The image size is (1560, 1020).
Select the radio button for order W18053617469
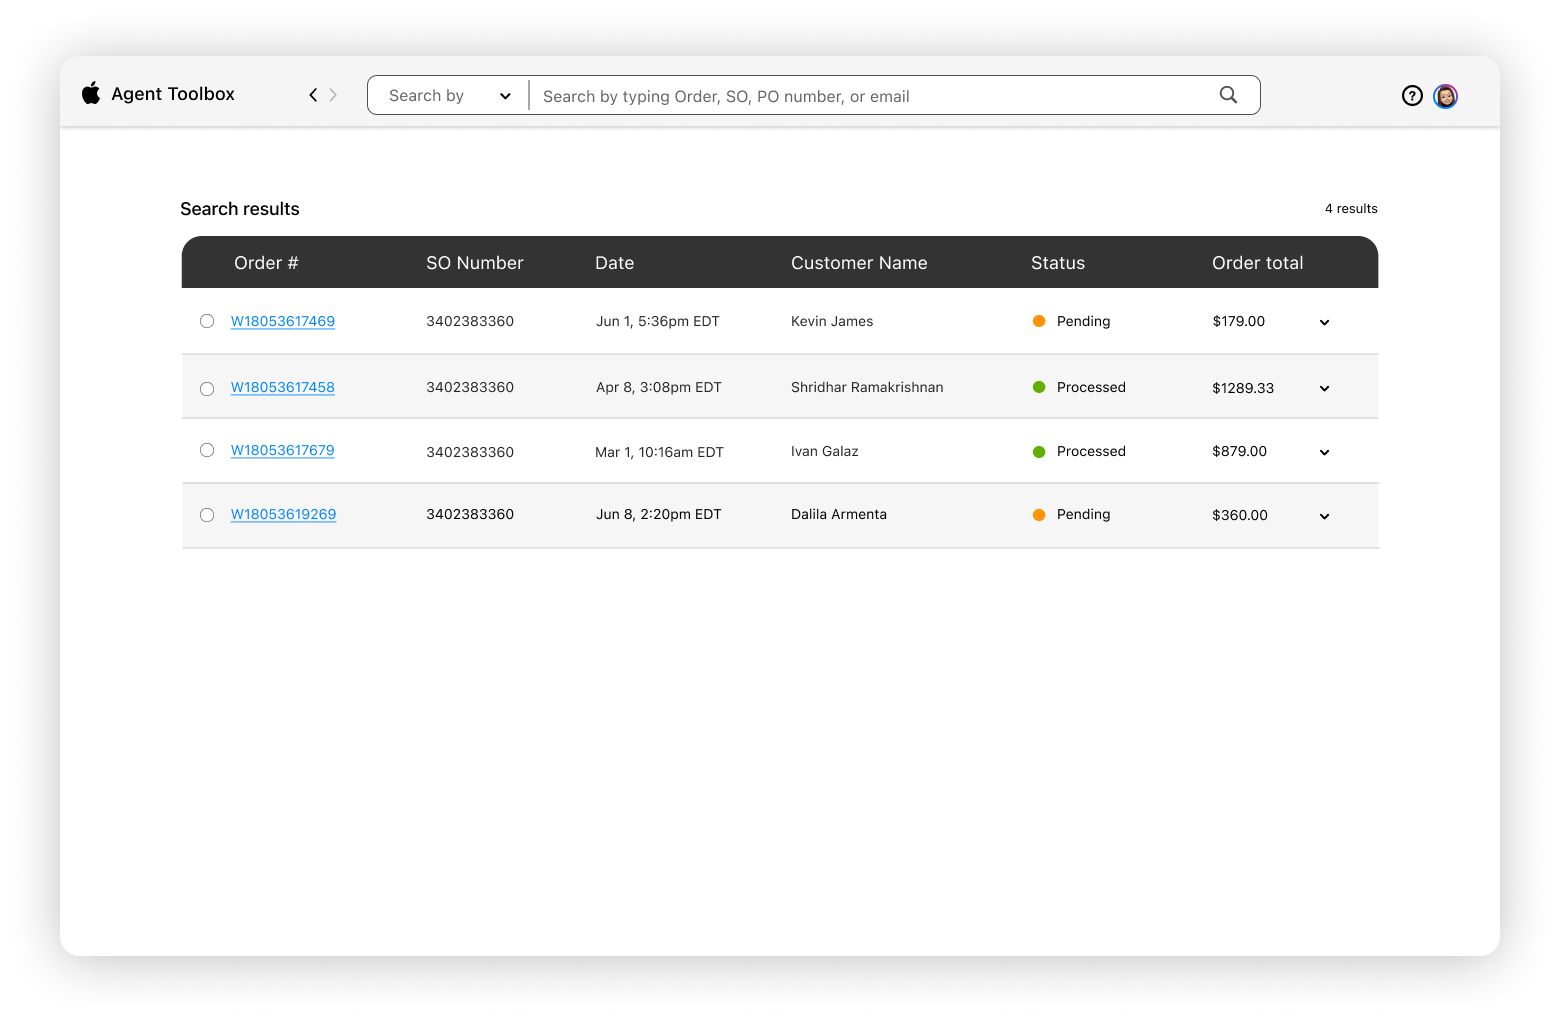(207, 321)
